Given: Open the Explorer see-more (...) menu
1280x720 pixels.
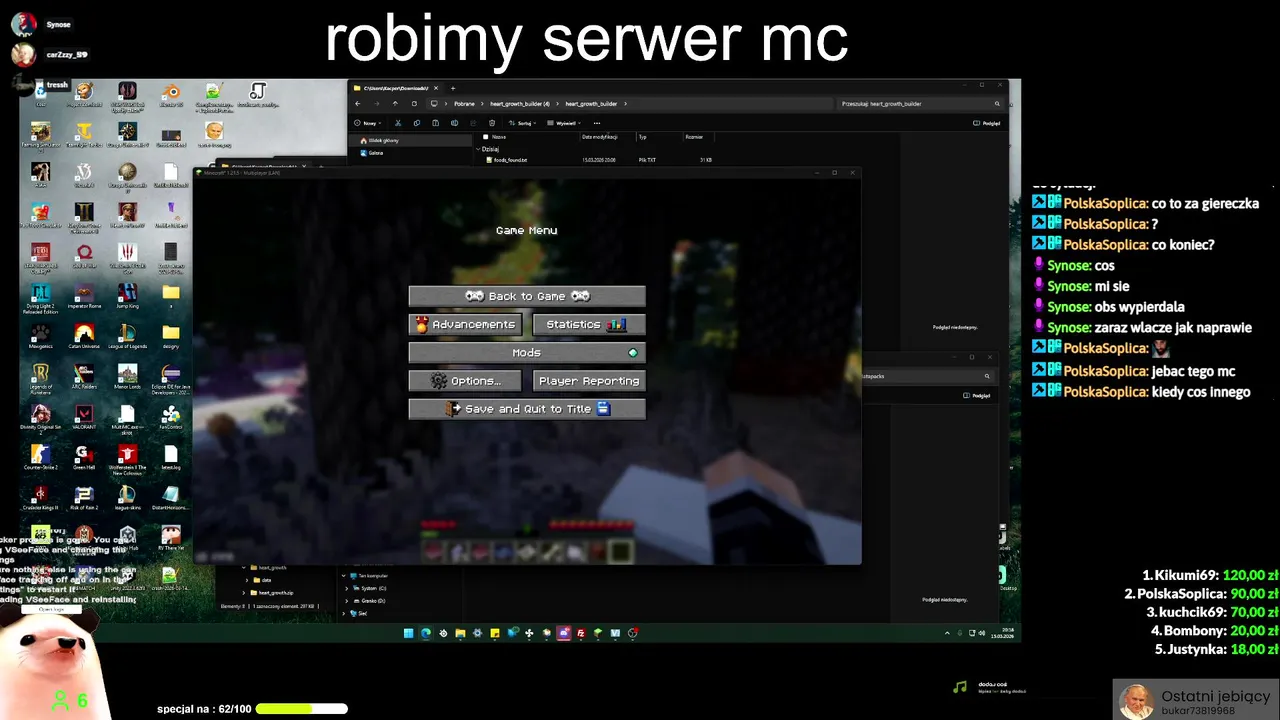Looking at the screenshot, I should 597,123.
